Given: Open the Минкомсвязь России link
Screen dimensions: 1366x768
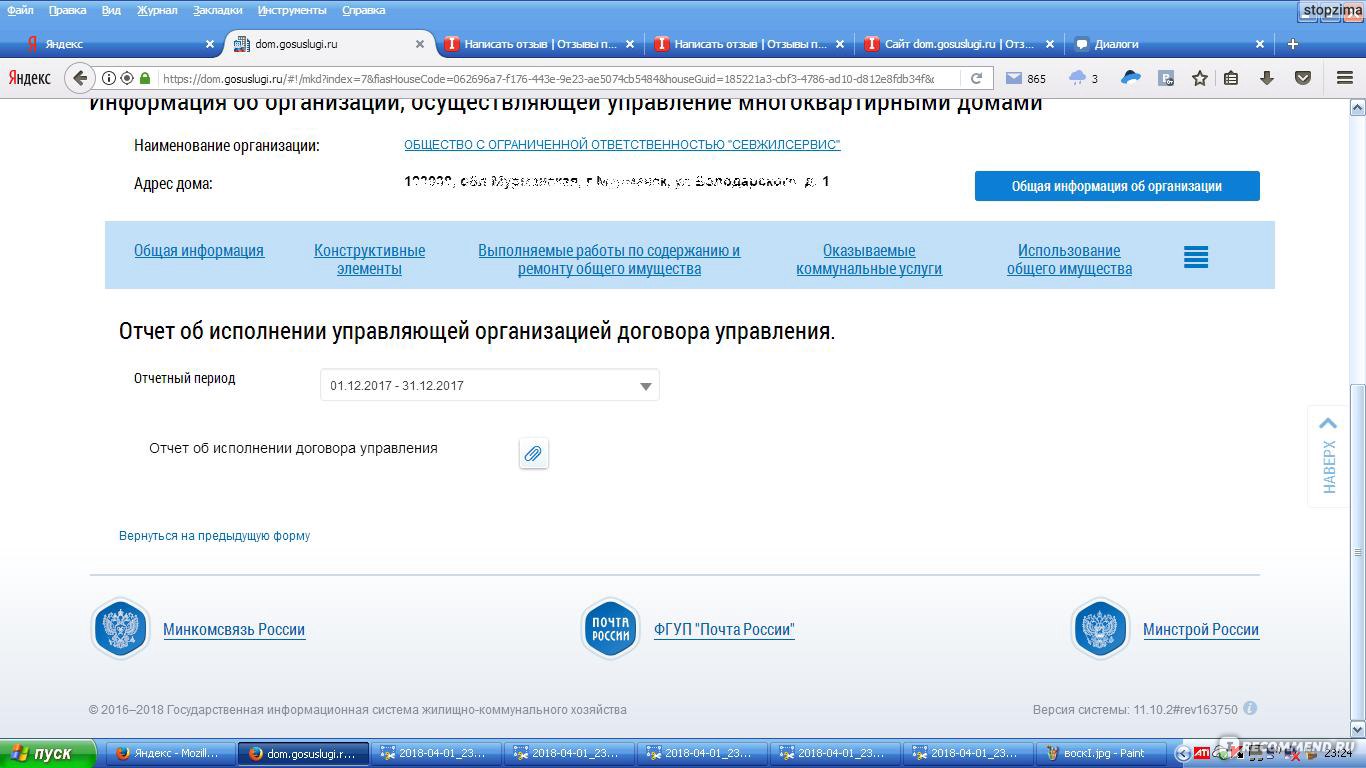Looking at the screenshot, I should (x=234, y=630).
